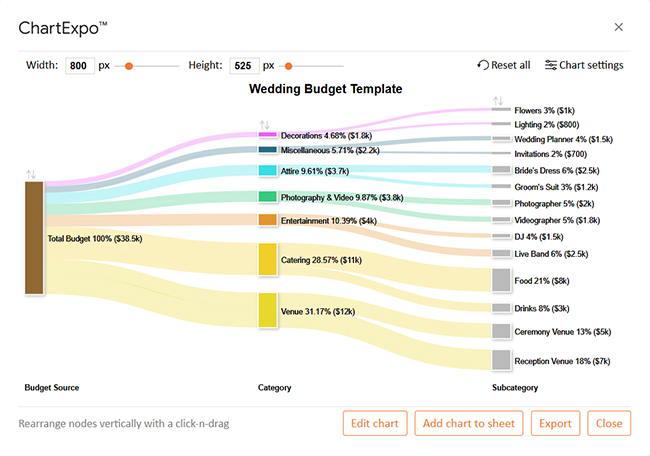Click the sort arrows above Category column
This screenshot has height=456, width=650.
[265, 125]
